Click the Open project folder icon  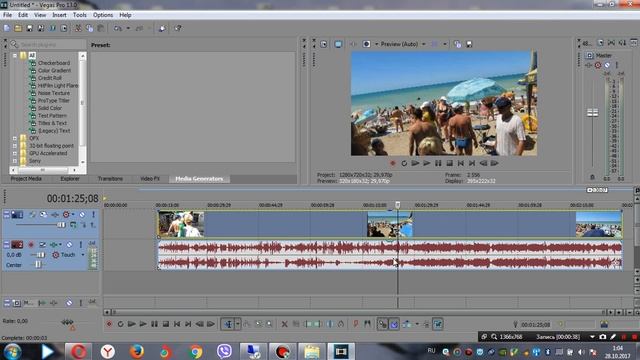click(18, 28)
